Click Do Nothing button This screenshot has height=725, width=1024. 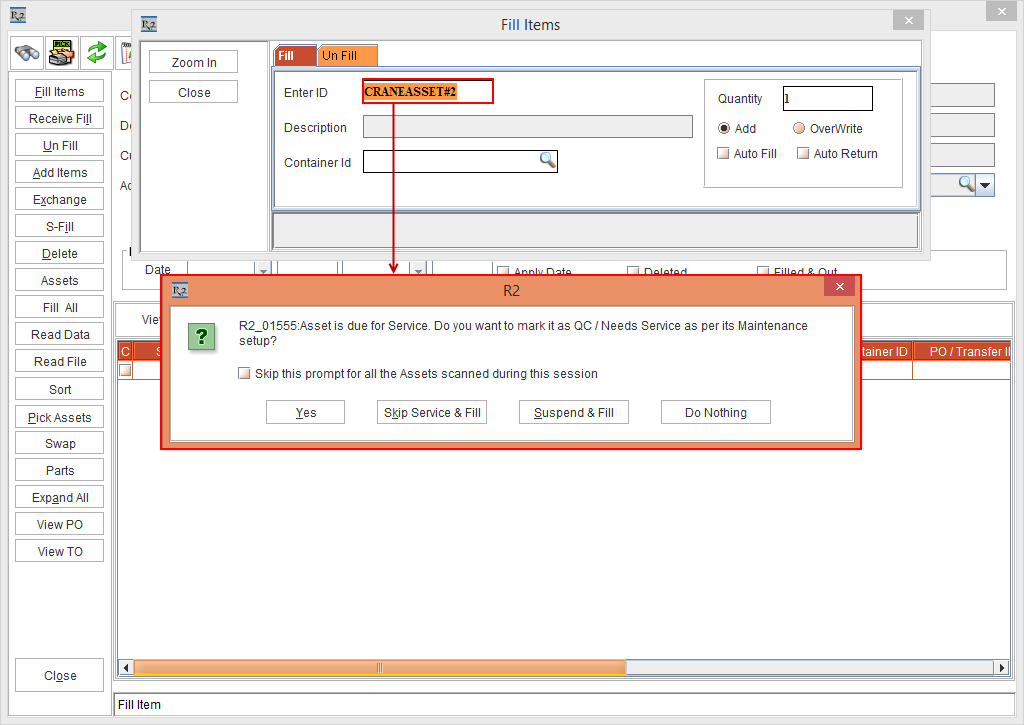click(x=716, y=412)
